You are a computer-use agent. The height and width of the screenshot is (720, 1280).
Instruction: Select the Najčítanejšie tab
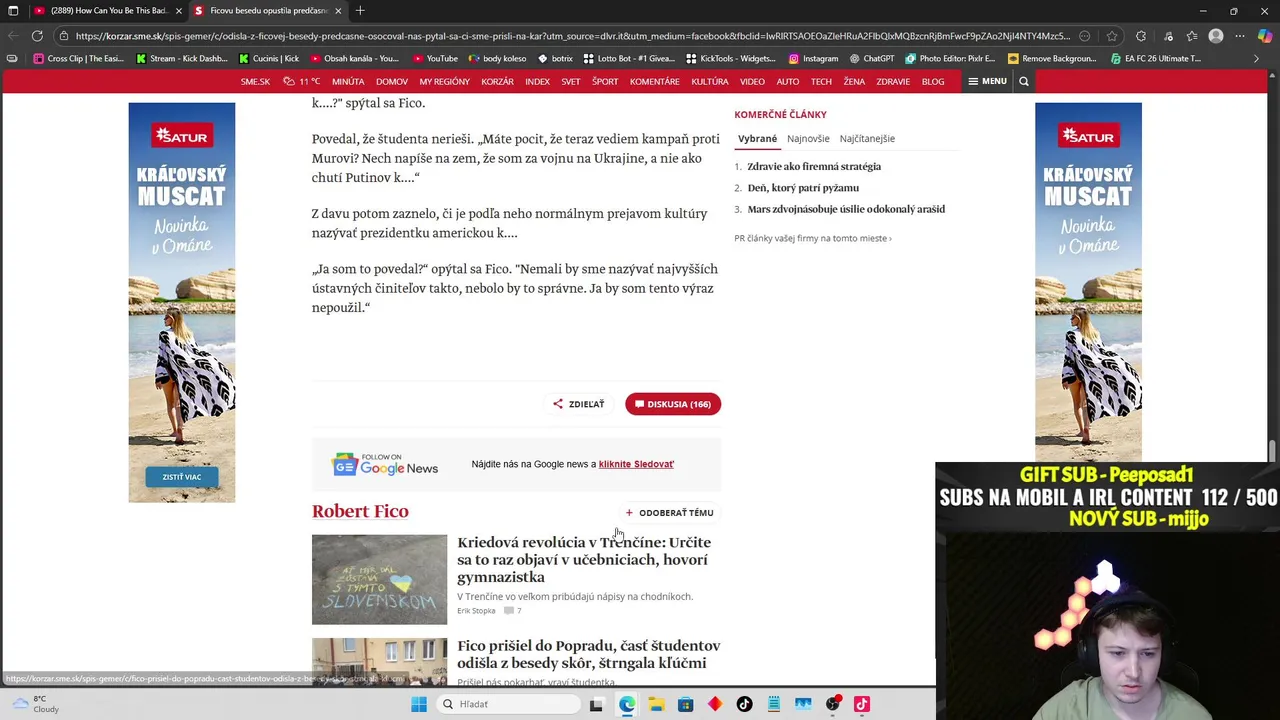[867, 139]
